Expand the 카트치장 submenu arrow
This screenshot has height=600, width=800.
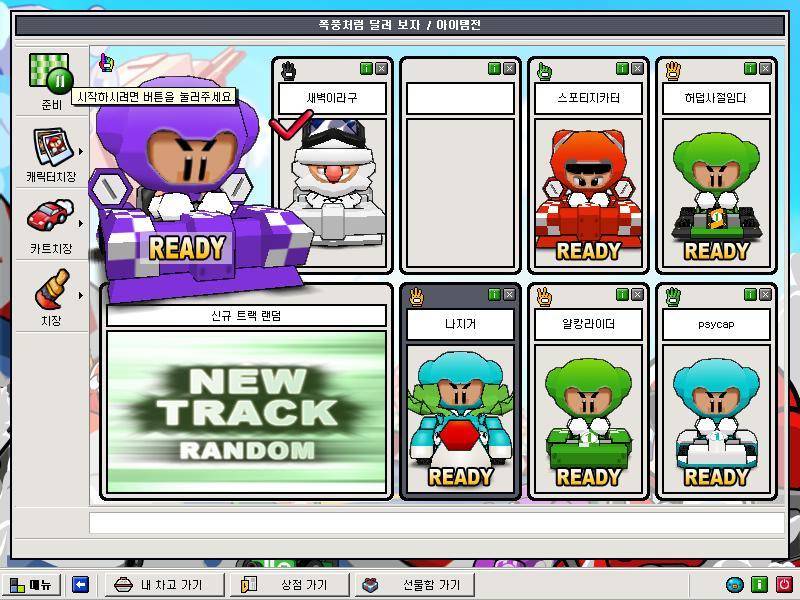pos(81,225)
